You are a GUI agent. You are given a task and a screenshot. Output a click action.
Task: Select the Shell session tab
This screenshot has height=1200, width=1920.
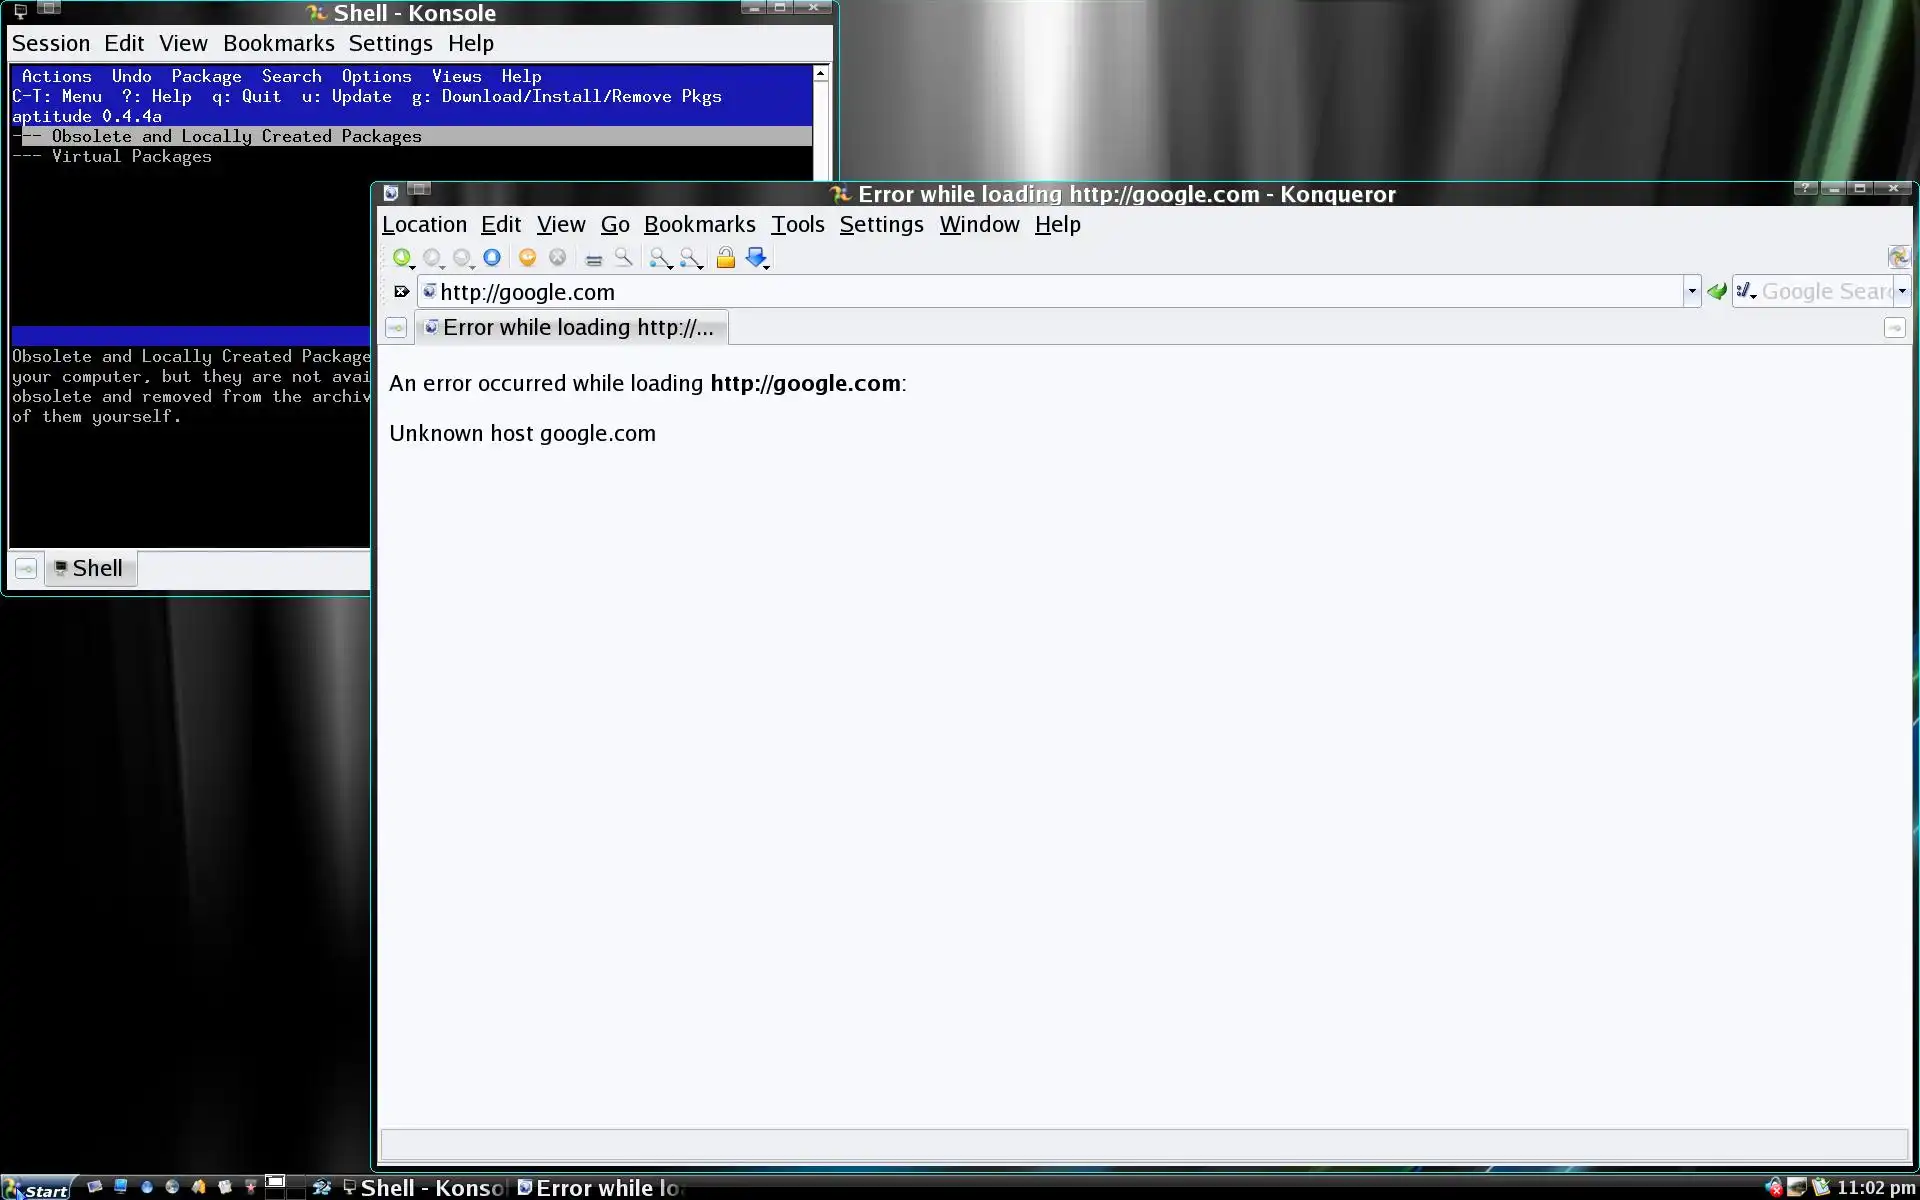coord(90,569)
